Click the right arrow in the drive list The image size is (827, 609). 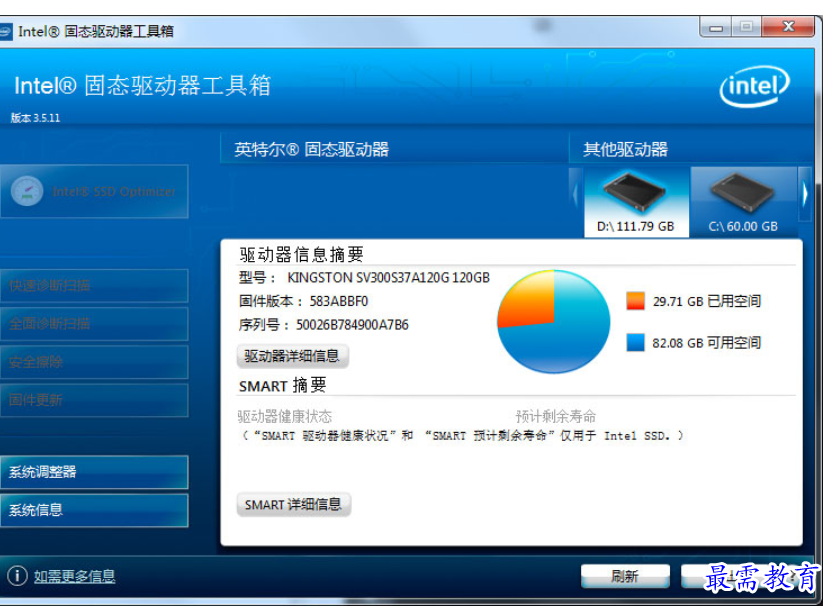coord(805,195)
